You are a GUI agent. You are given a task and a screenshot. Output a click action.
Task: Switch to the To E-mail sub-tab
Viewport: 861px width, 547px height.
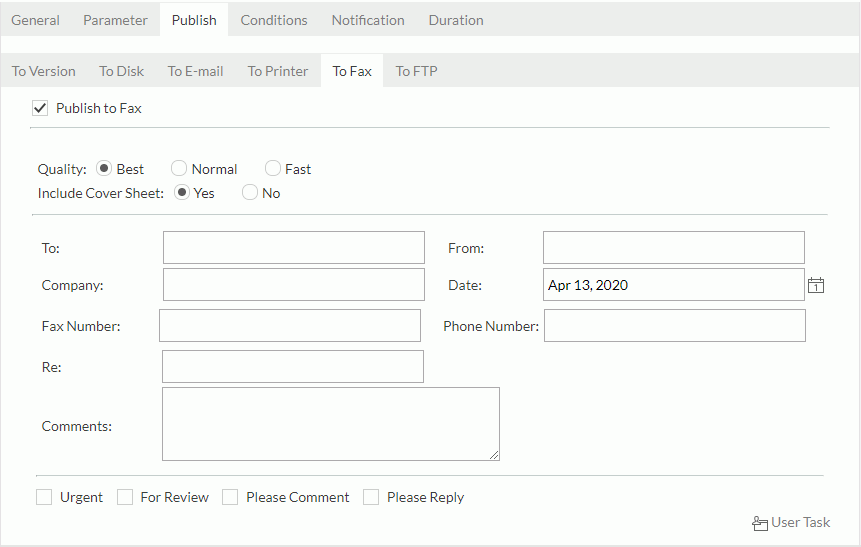pos(195,71)
